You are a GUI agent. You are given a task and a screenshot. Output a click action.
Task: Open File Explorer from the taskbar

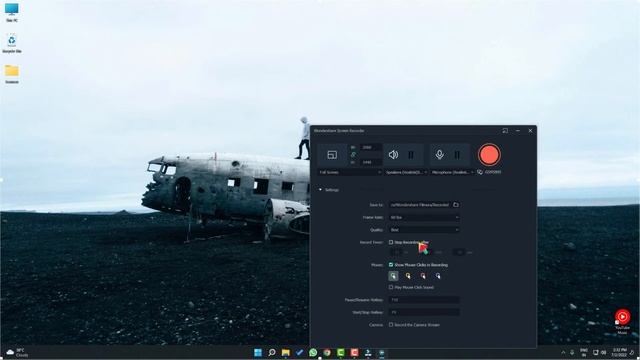click(286, 353)
